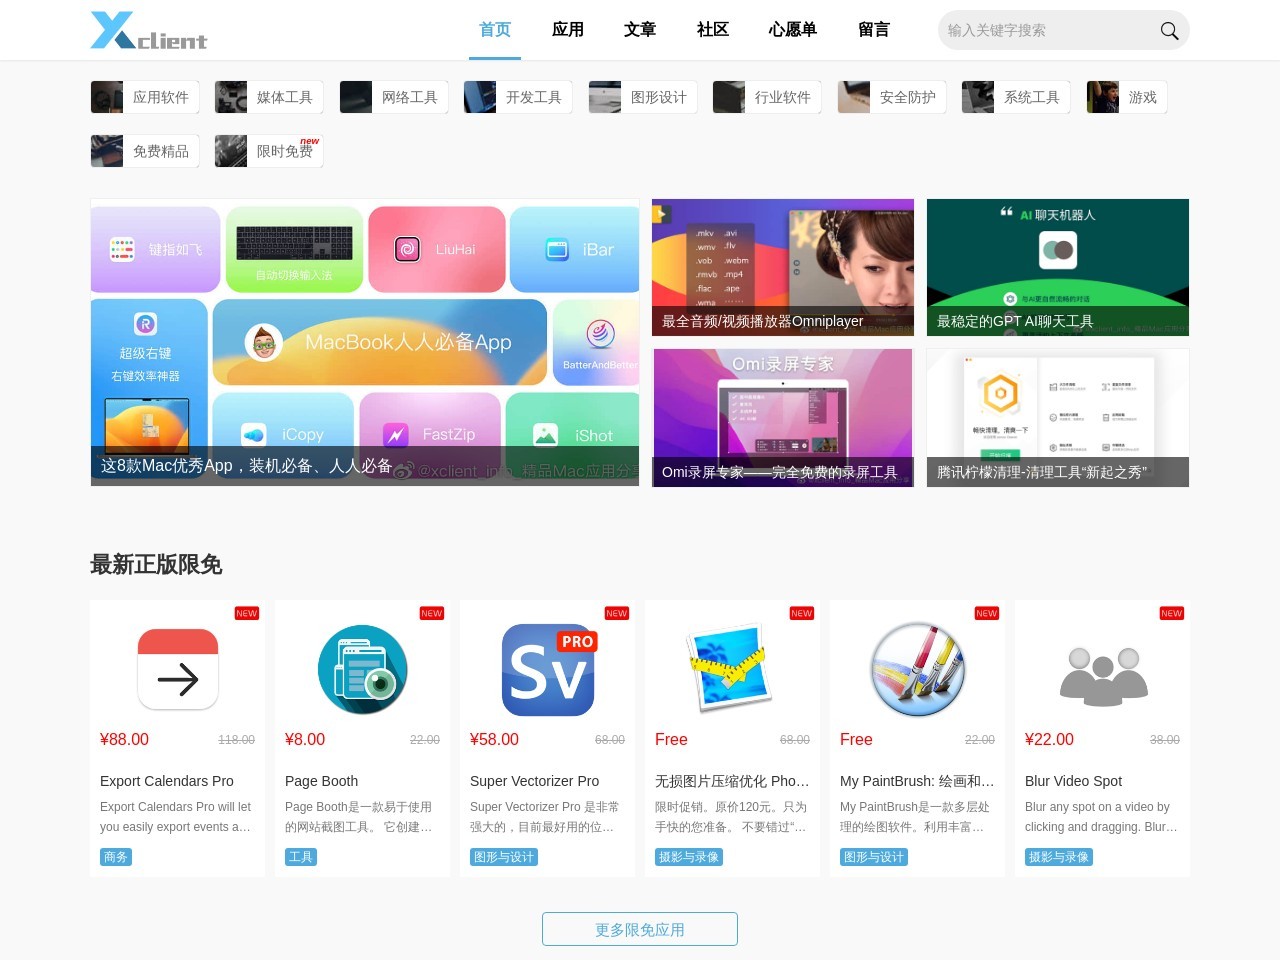The image size is (1280, 960).
Task: Open the 游戏 category
Action: click(1127, 97)
